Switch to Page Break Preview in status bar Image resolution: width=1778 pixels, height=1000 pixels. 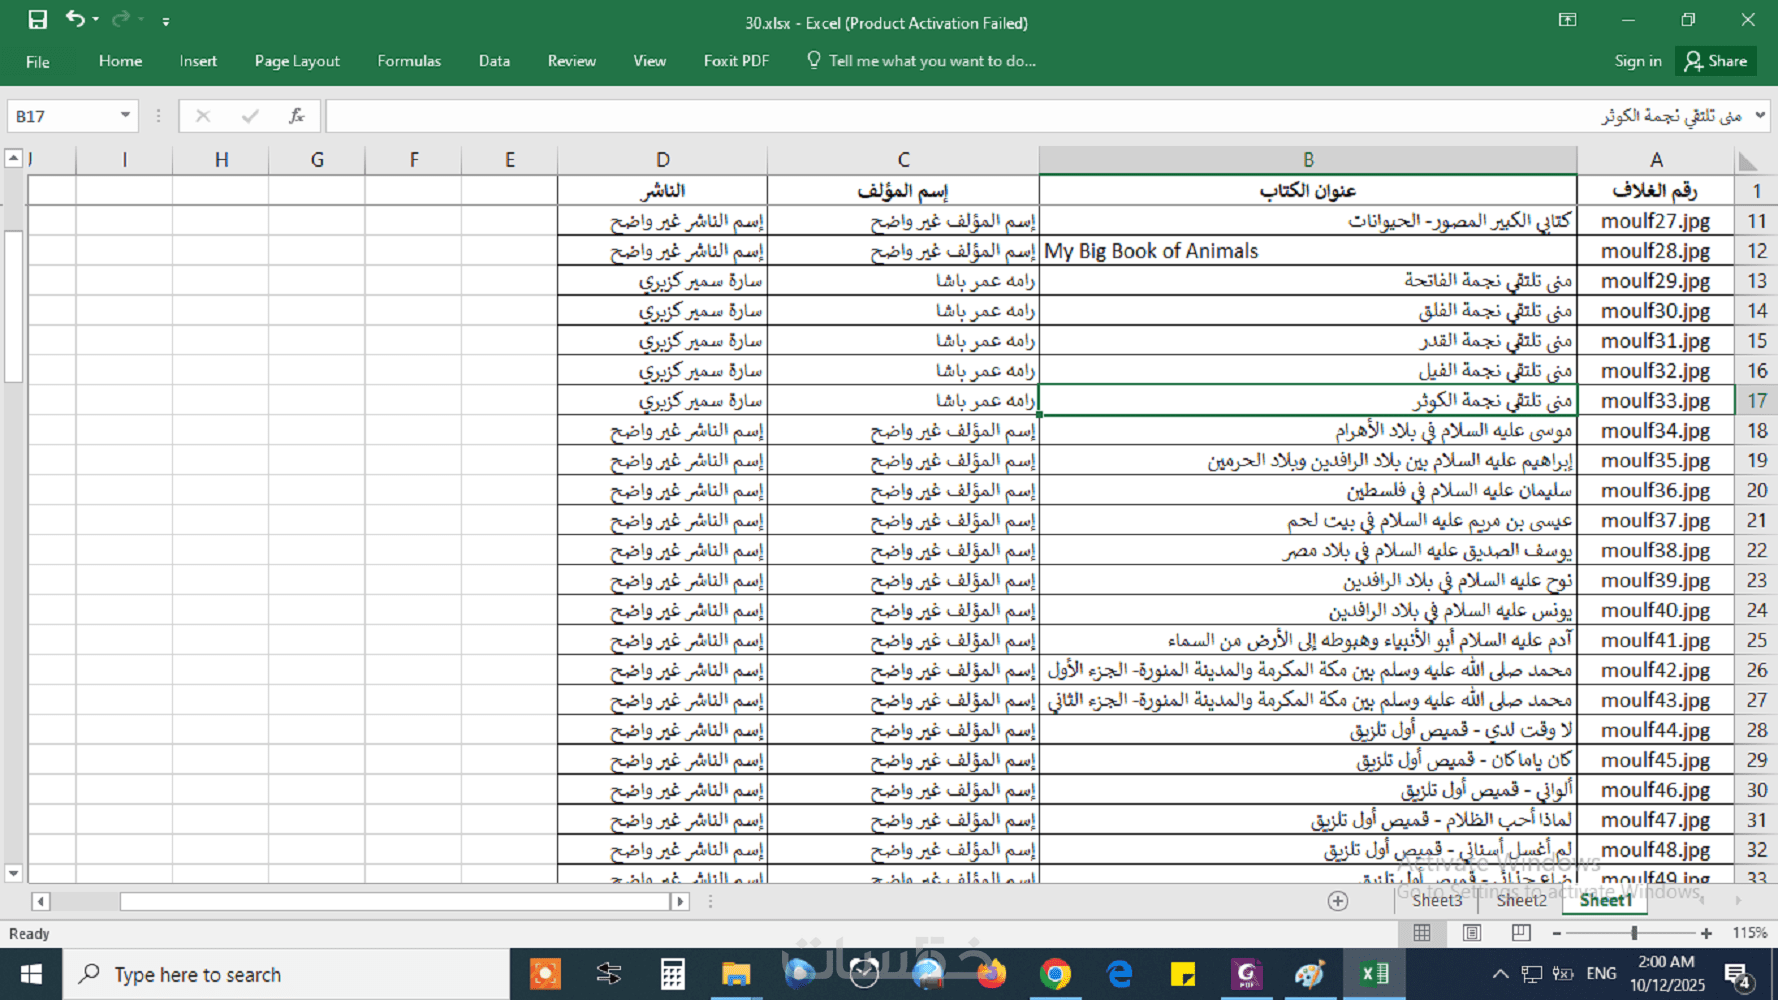[1521, 933]
